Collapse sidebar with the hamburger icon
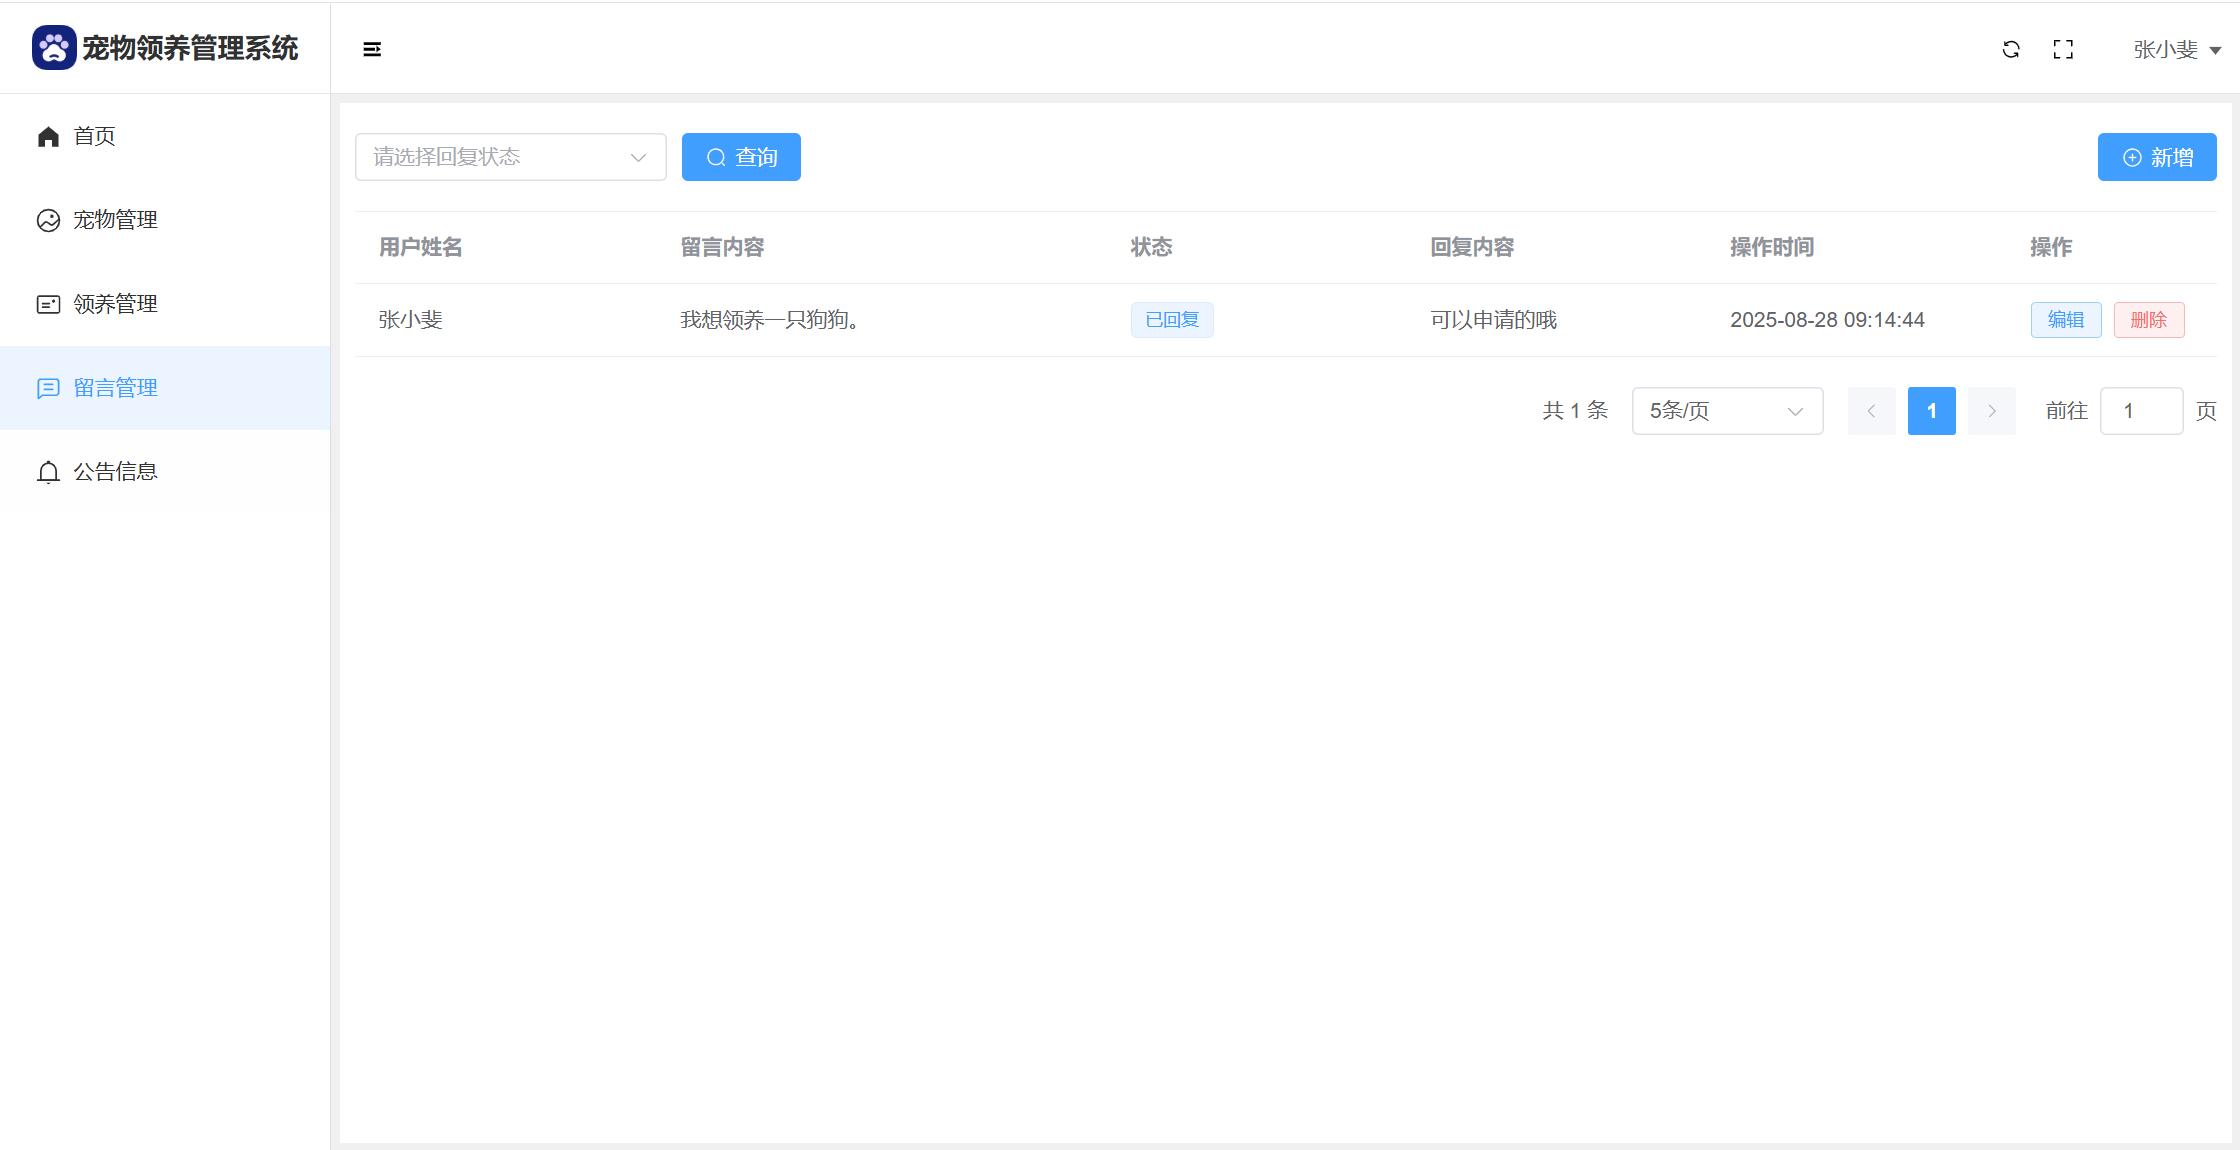This screenshot has height=1150, width=2240. 372,49
